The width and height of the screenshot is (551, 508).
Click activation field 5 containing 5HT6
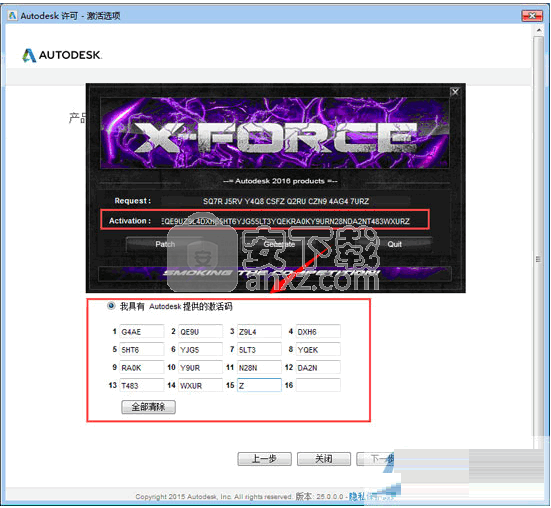click(142, 350)
